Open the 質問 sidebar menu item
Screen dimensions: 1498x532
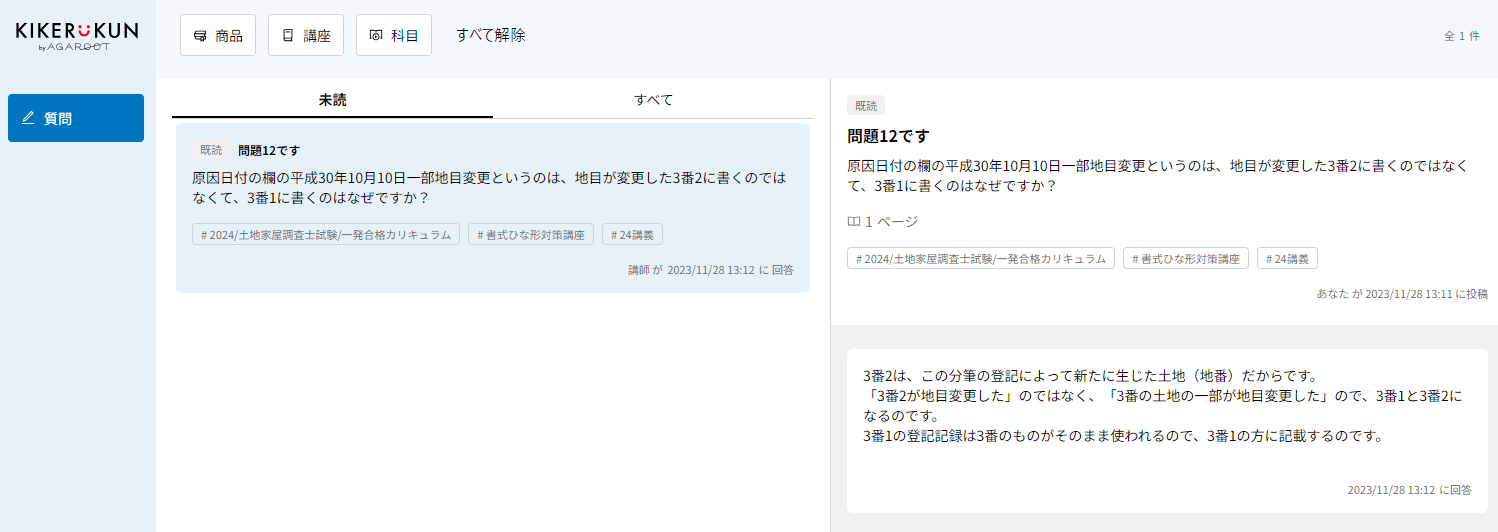click(76, 118)
